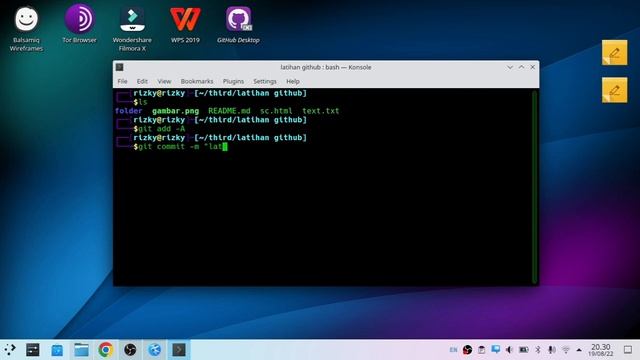
Task: Open the audio volume tray icon
Action: point(509,350)
